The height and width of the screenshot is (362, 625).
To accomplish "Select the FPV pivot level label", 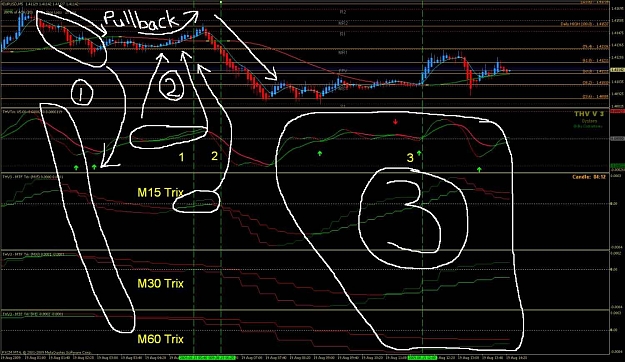I will (x=343, y=71).
